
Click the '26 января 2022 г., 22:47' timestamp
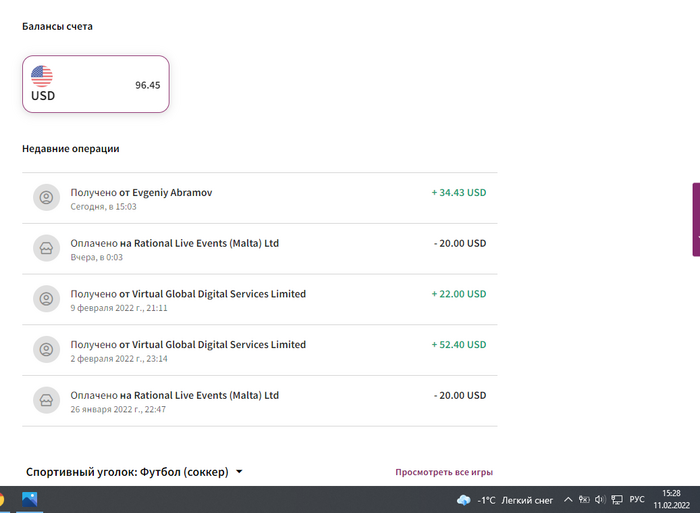118,409
